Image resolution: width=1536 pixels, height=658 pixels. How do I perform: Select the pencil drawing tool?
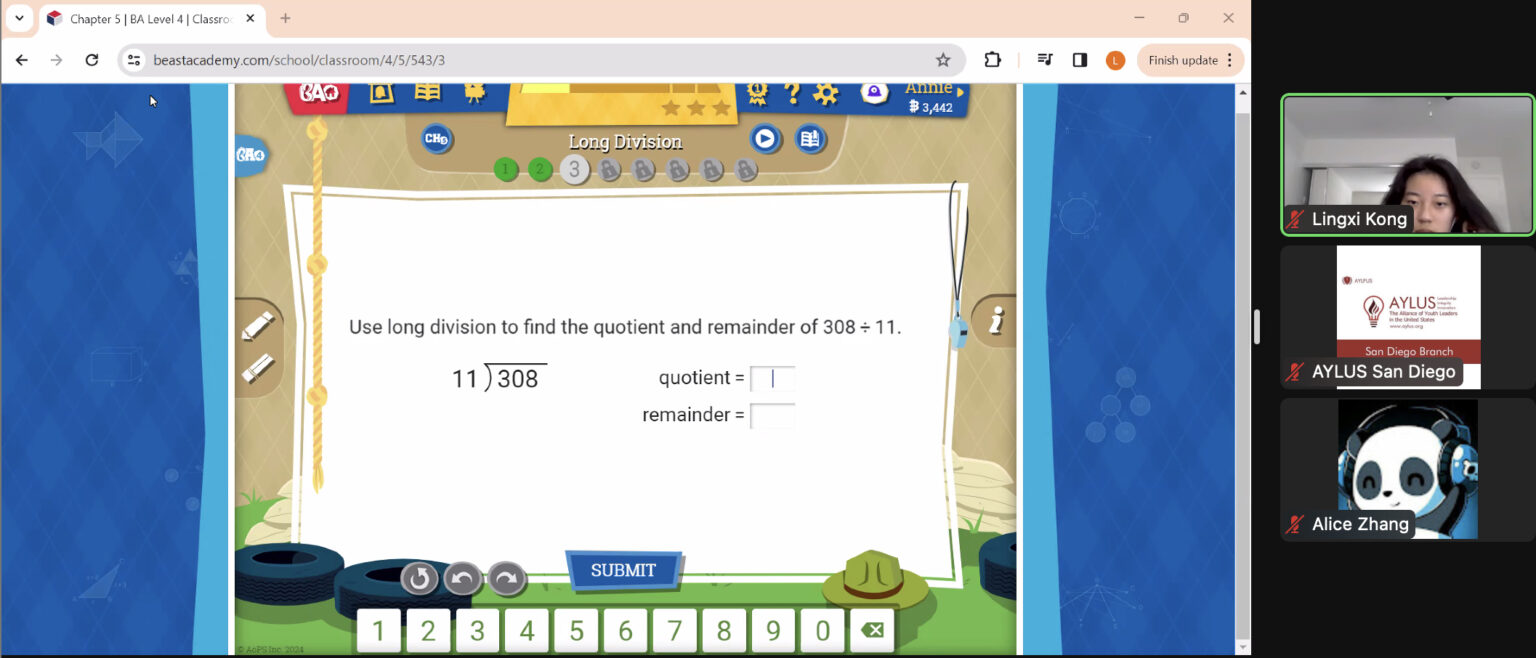click(258, 326)
